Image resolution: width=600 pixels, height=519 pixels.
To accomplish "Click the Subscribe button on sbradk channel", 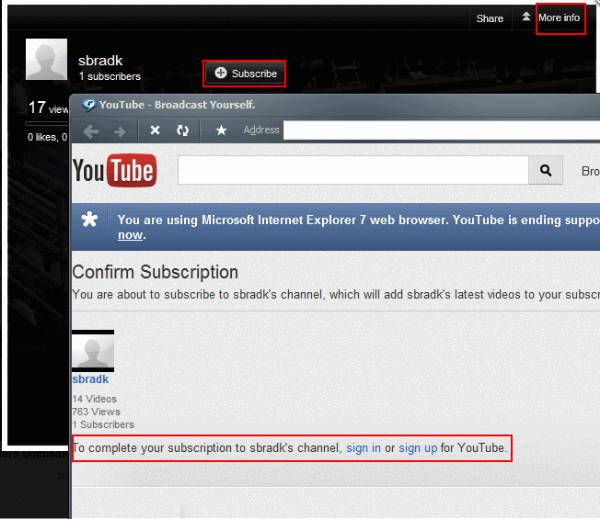I will [245, 73].
